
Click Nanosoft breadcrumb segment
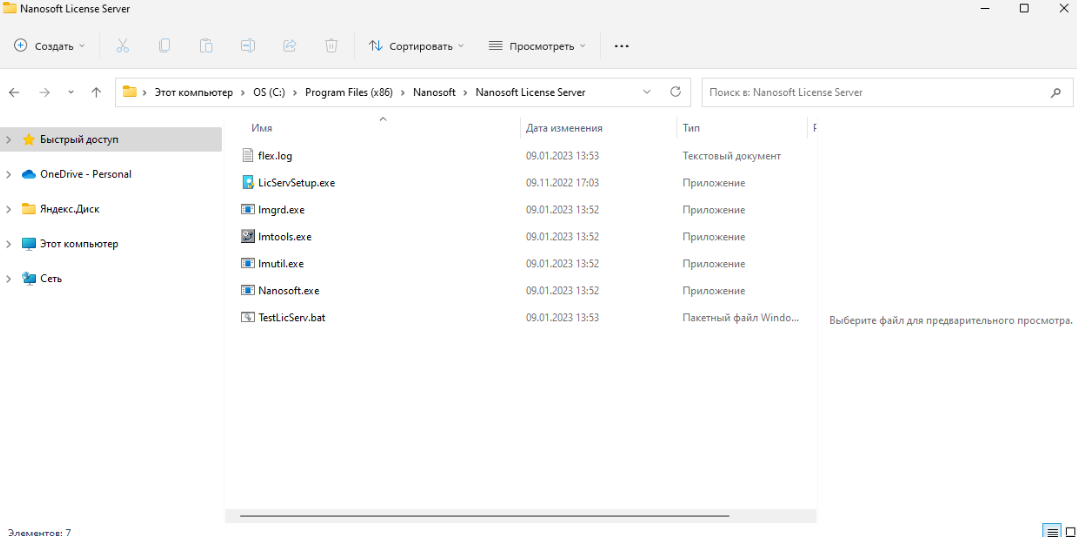click(x=434, y=92)
